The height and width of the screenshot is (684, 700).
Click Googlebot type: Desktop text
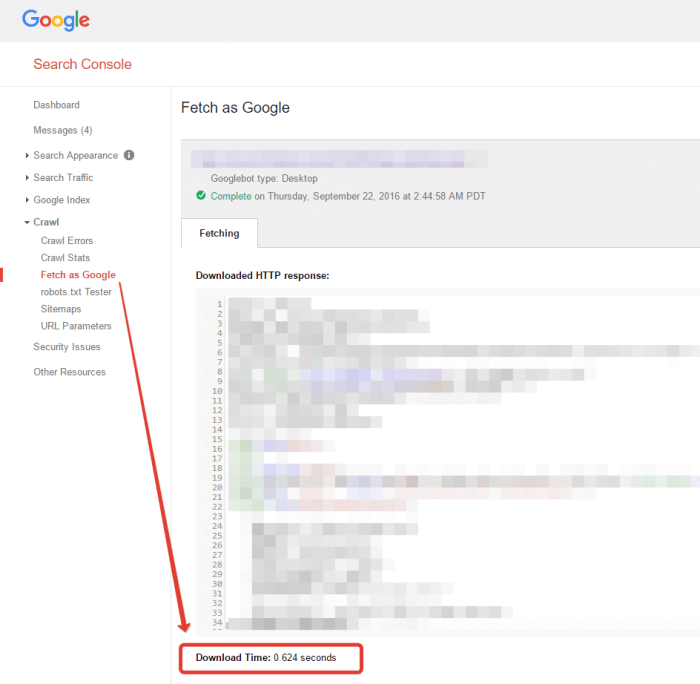tap(264, 179)
